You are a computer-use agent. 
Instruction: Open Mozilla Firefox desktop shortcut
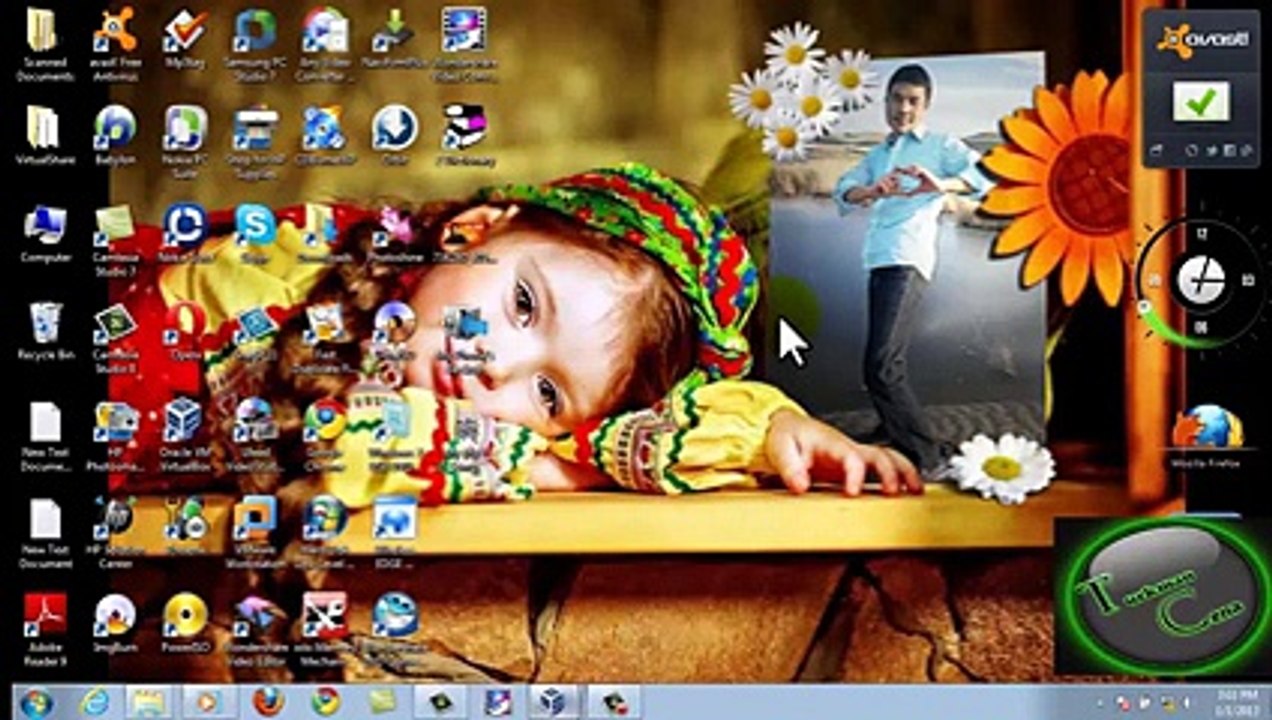tap(1205, 437)
